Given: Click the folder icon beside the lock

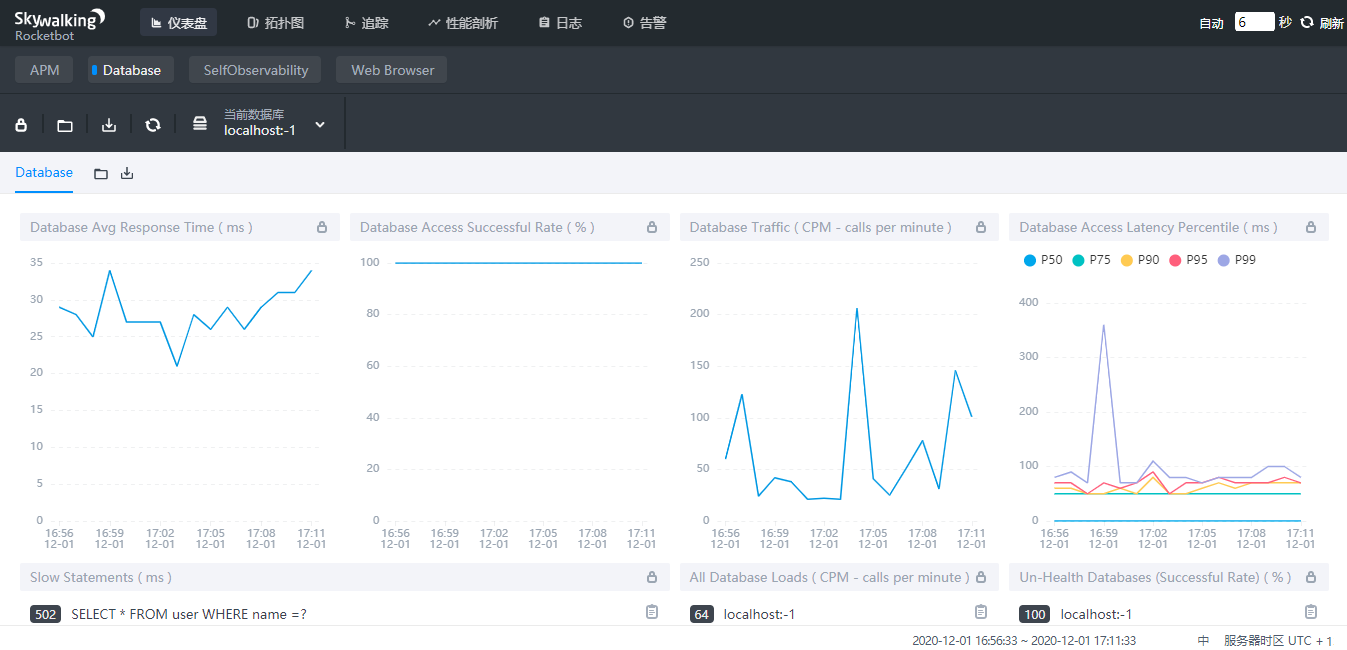Looking at the screenshot, I should click(65, 125).
